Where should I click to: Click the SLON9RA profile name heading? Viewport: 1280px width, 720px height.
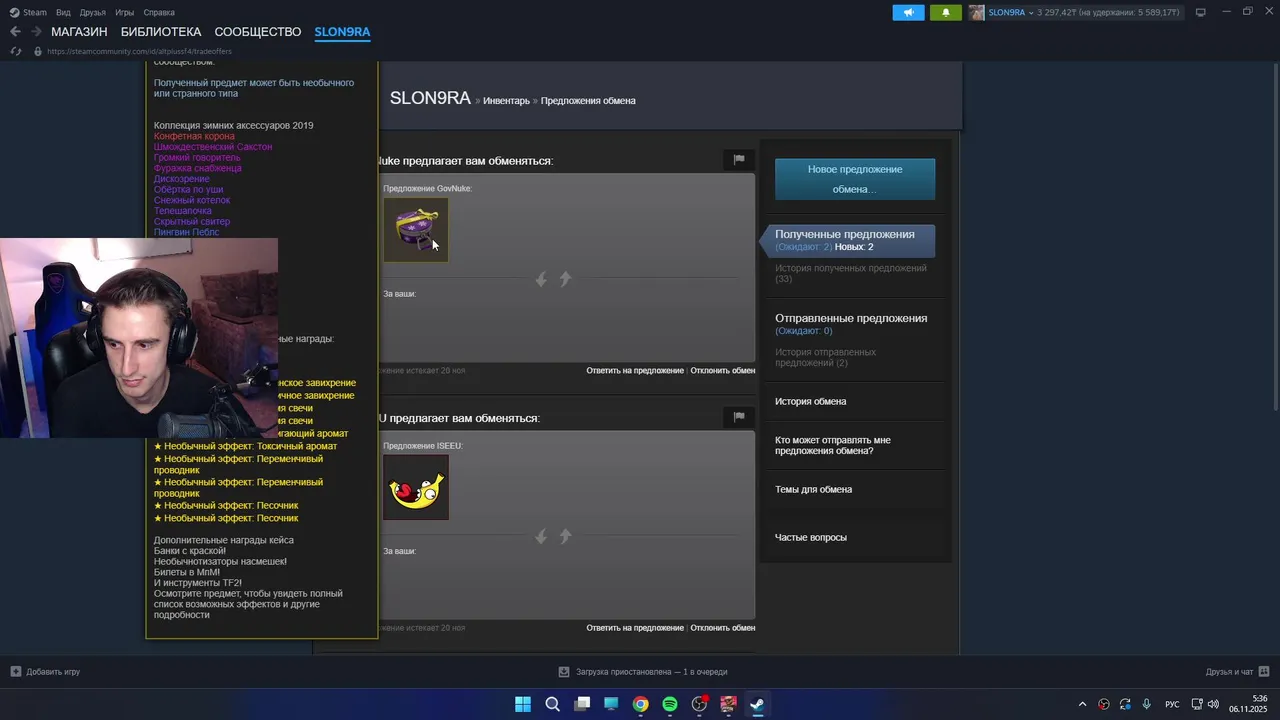point(430,98)
